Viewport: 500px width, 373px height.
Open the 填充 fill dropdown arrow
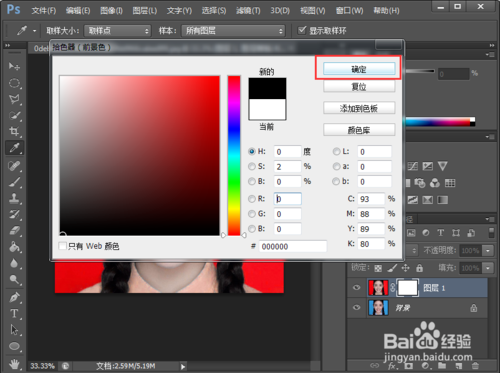click(x=488, y=268)
